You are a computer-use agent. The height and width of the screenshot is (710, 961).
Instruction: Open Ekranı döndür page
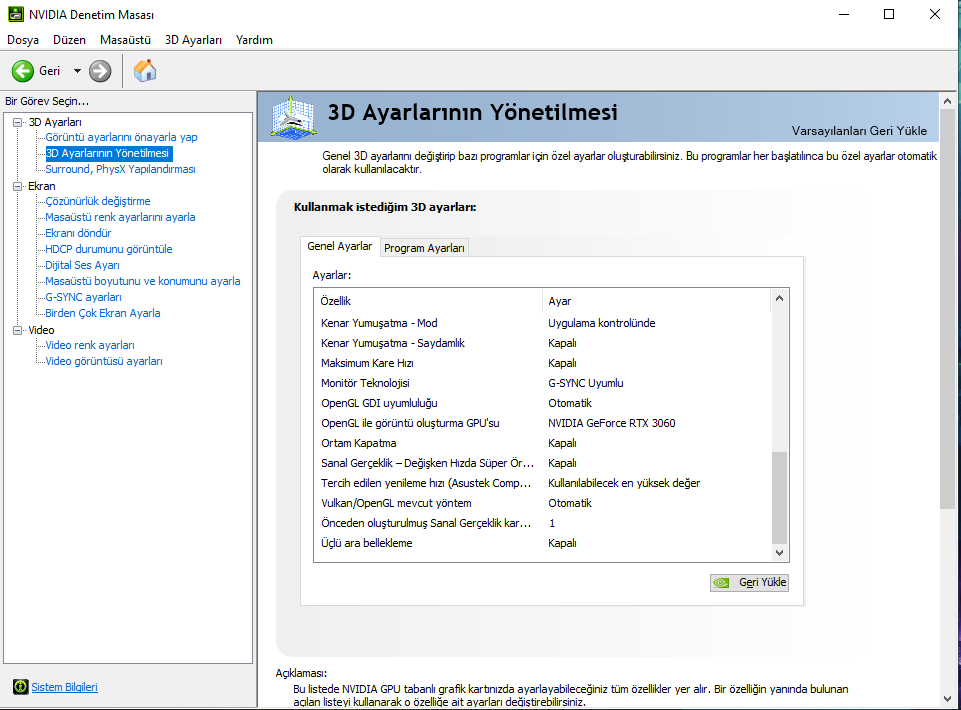tap(78, 233)
